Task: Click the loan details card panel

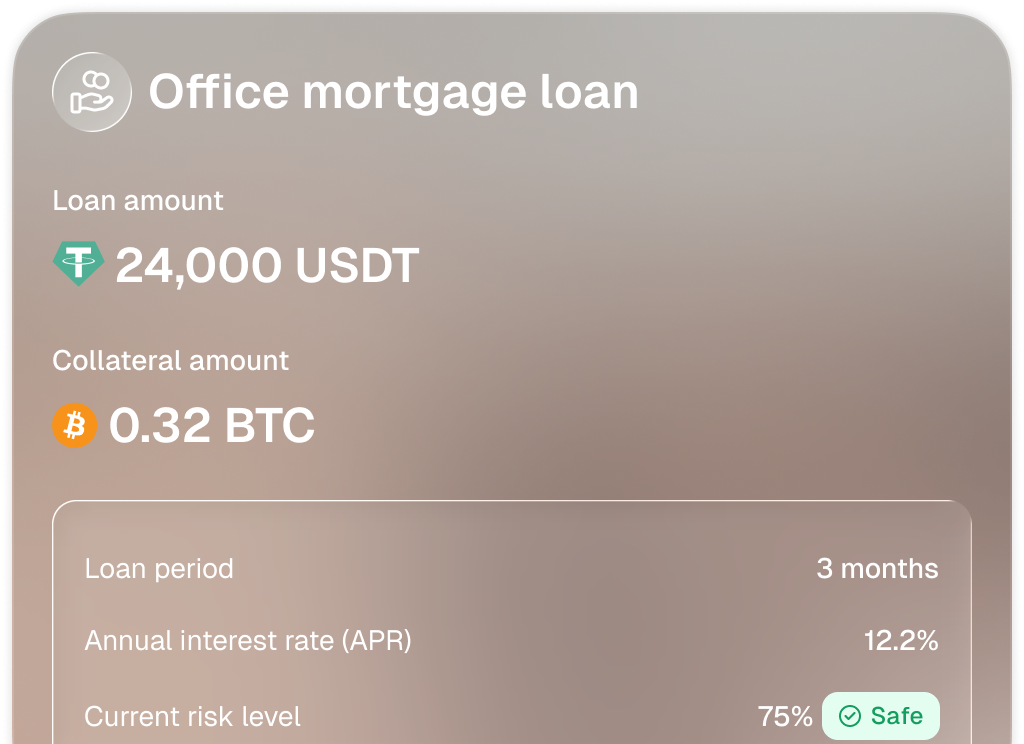Action: 510,620
